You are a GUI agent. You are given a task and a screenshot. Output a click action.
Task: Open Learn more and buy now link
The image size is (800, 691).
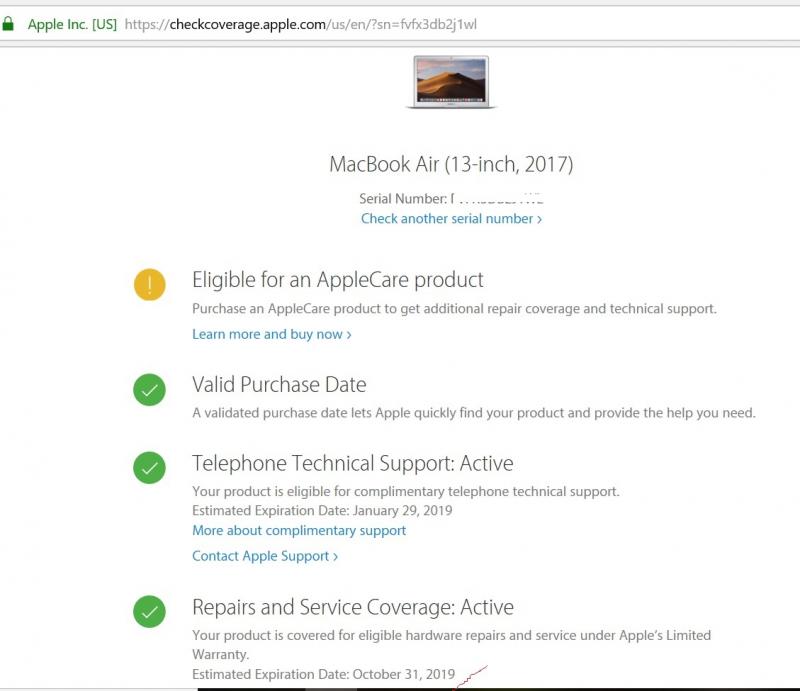tap(271, 334)
